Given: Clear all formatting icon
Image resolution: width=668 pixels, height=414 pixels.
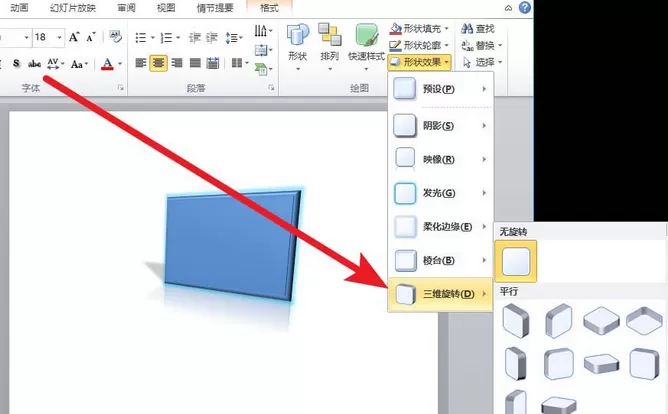Looking at the screenshot, I should (115, 37).
